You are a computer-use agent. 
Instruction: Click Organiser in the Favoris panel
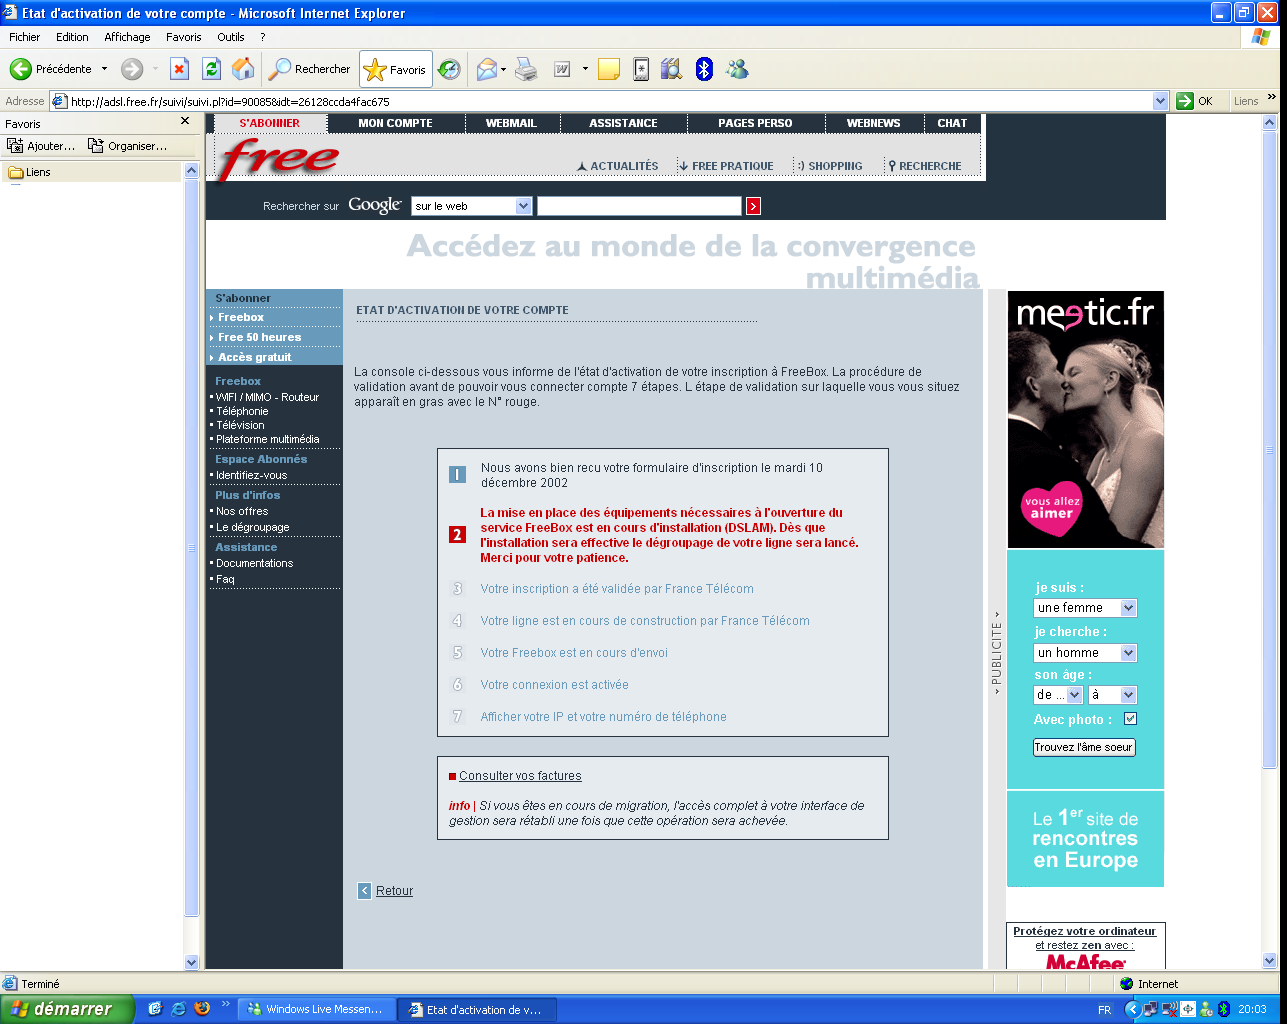coord(128,146)
